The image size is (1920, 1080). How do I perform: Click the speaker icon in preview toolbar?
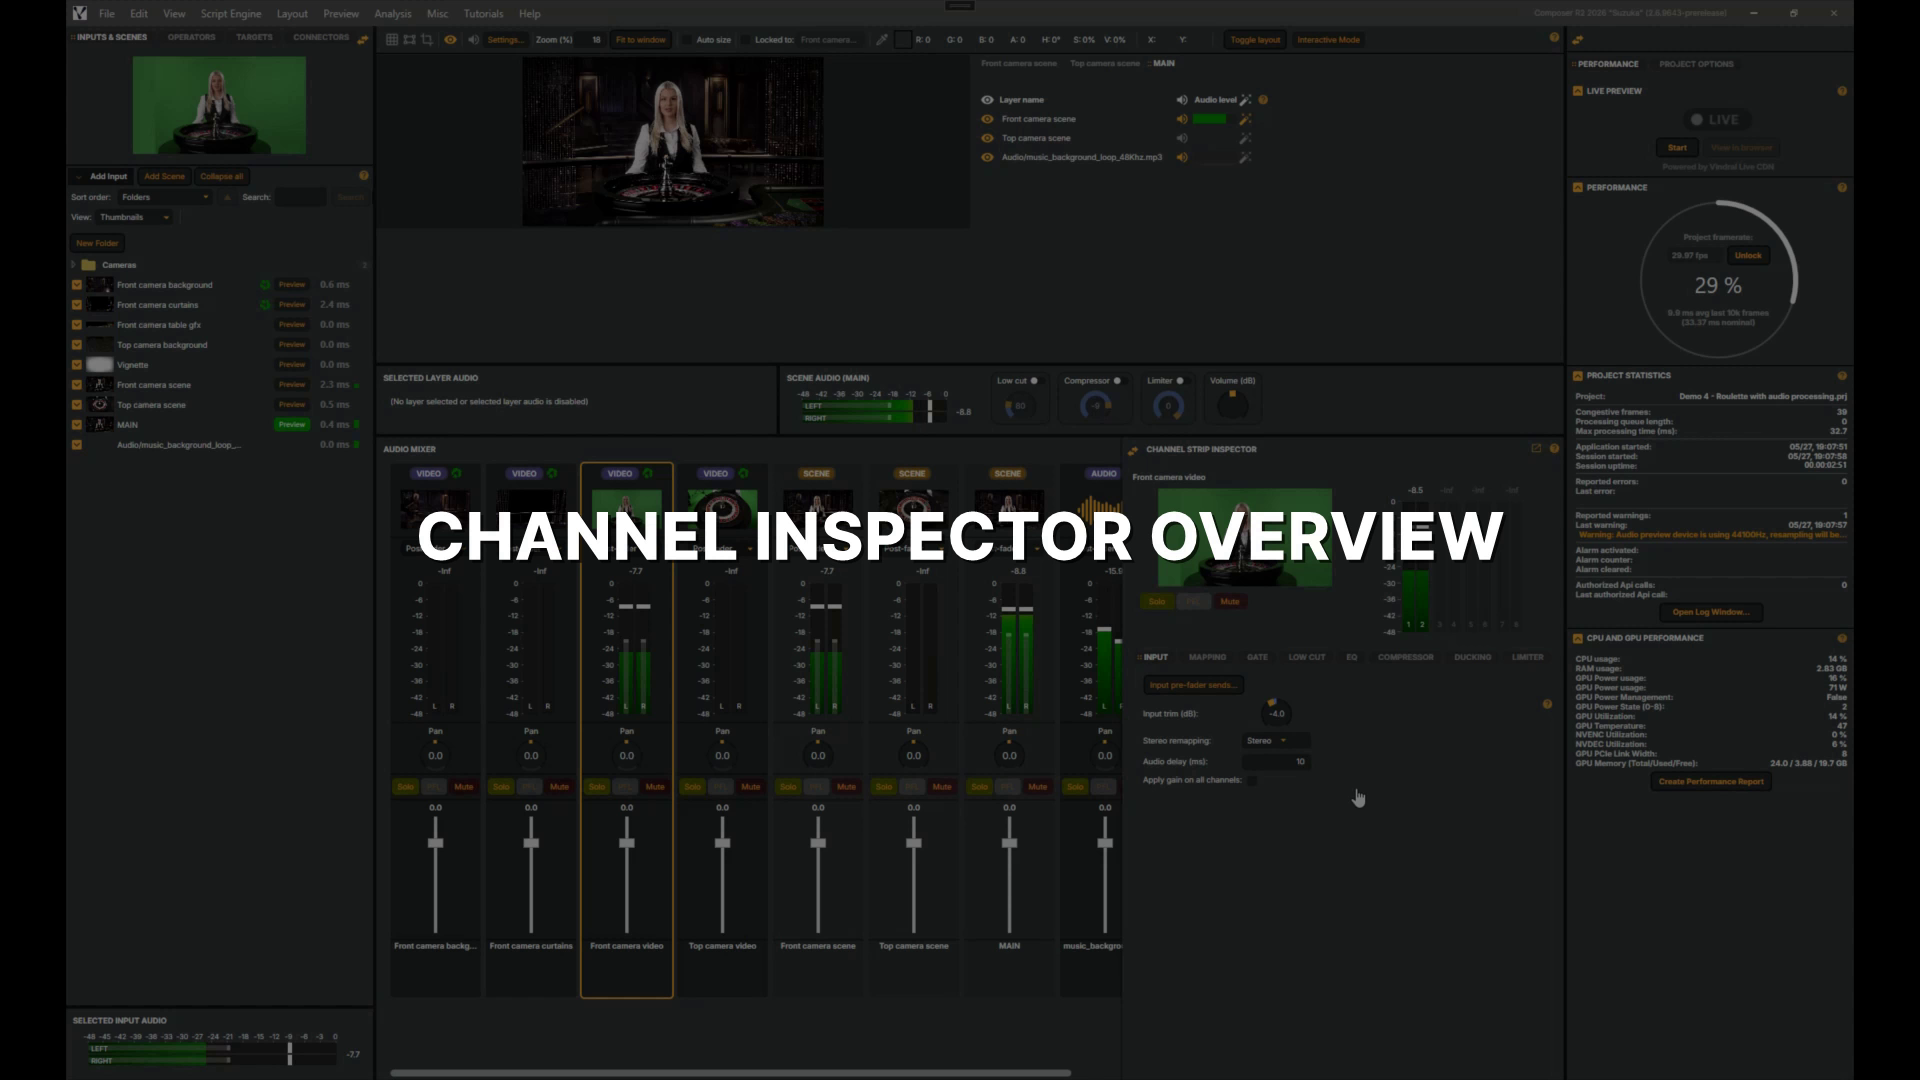[x=474, y=40]
